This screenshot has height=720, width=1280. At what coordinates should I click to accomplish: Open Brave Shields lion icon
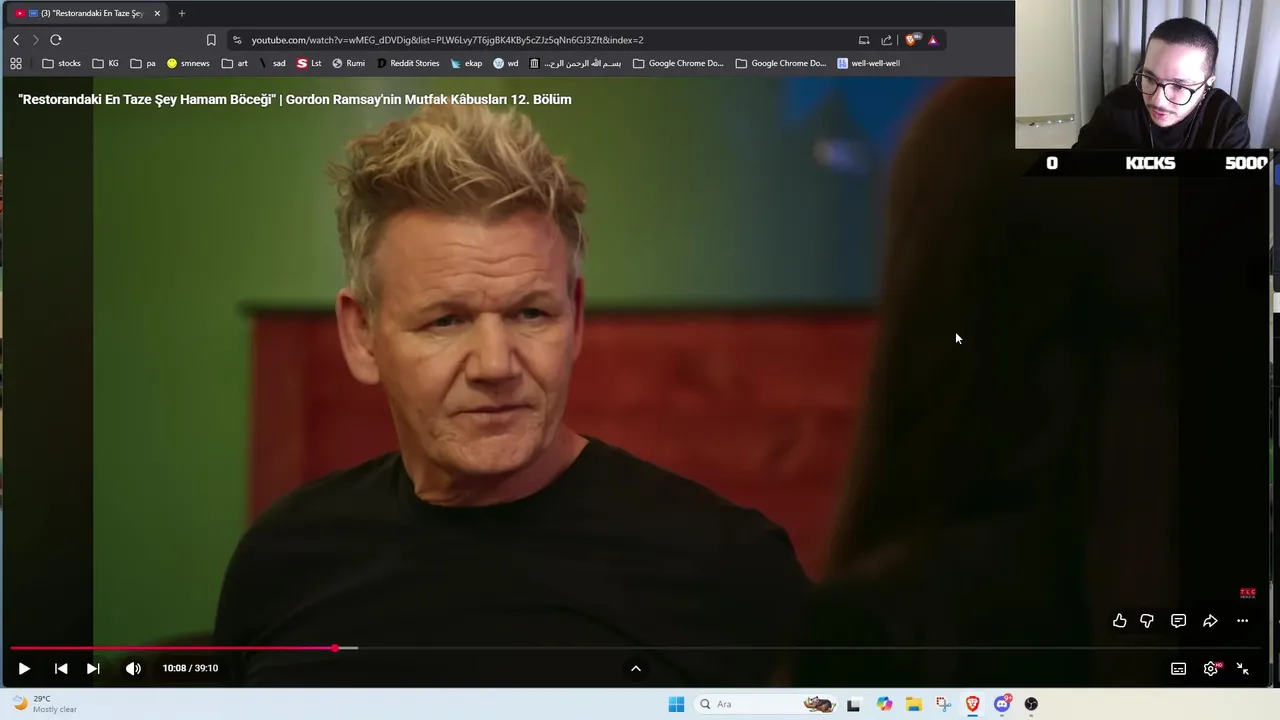911,40
